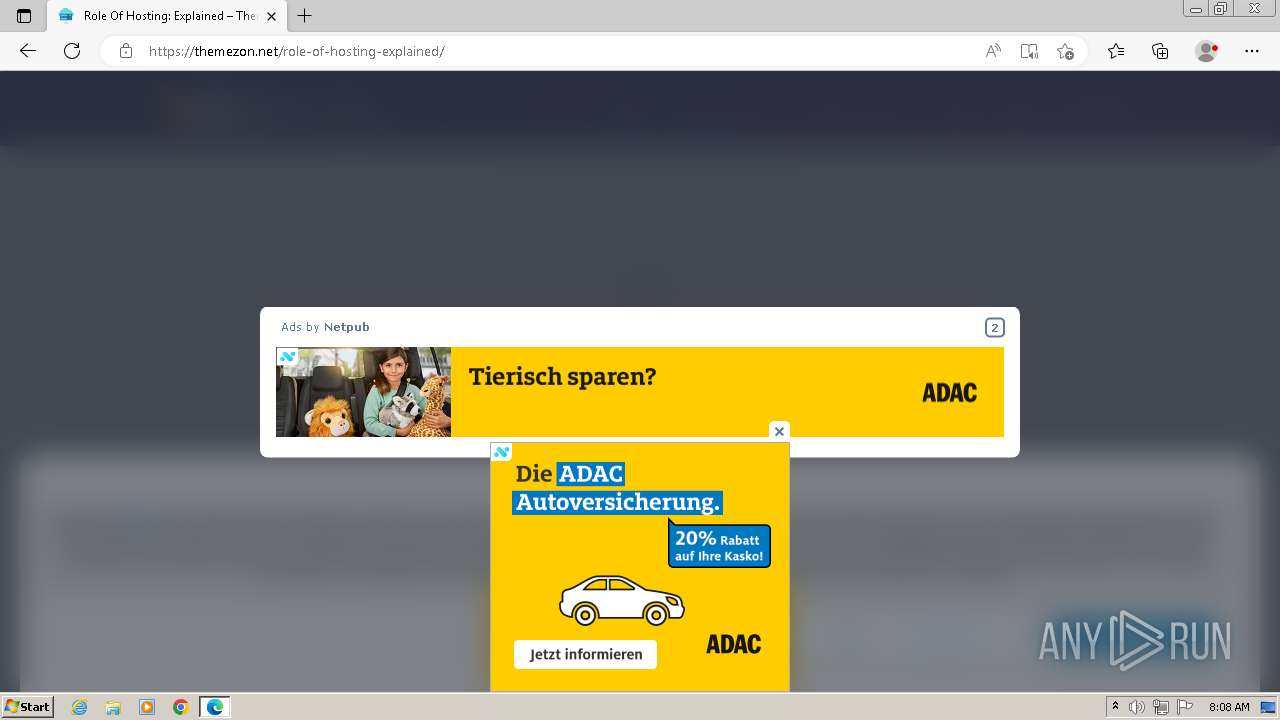This screenshot has width=1280, height=720.
Task: Click Netpub badge on square ADAC ad
Action: (501, 452)
